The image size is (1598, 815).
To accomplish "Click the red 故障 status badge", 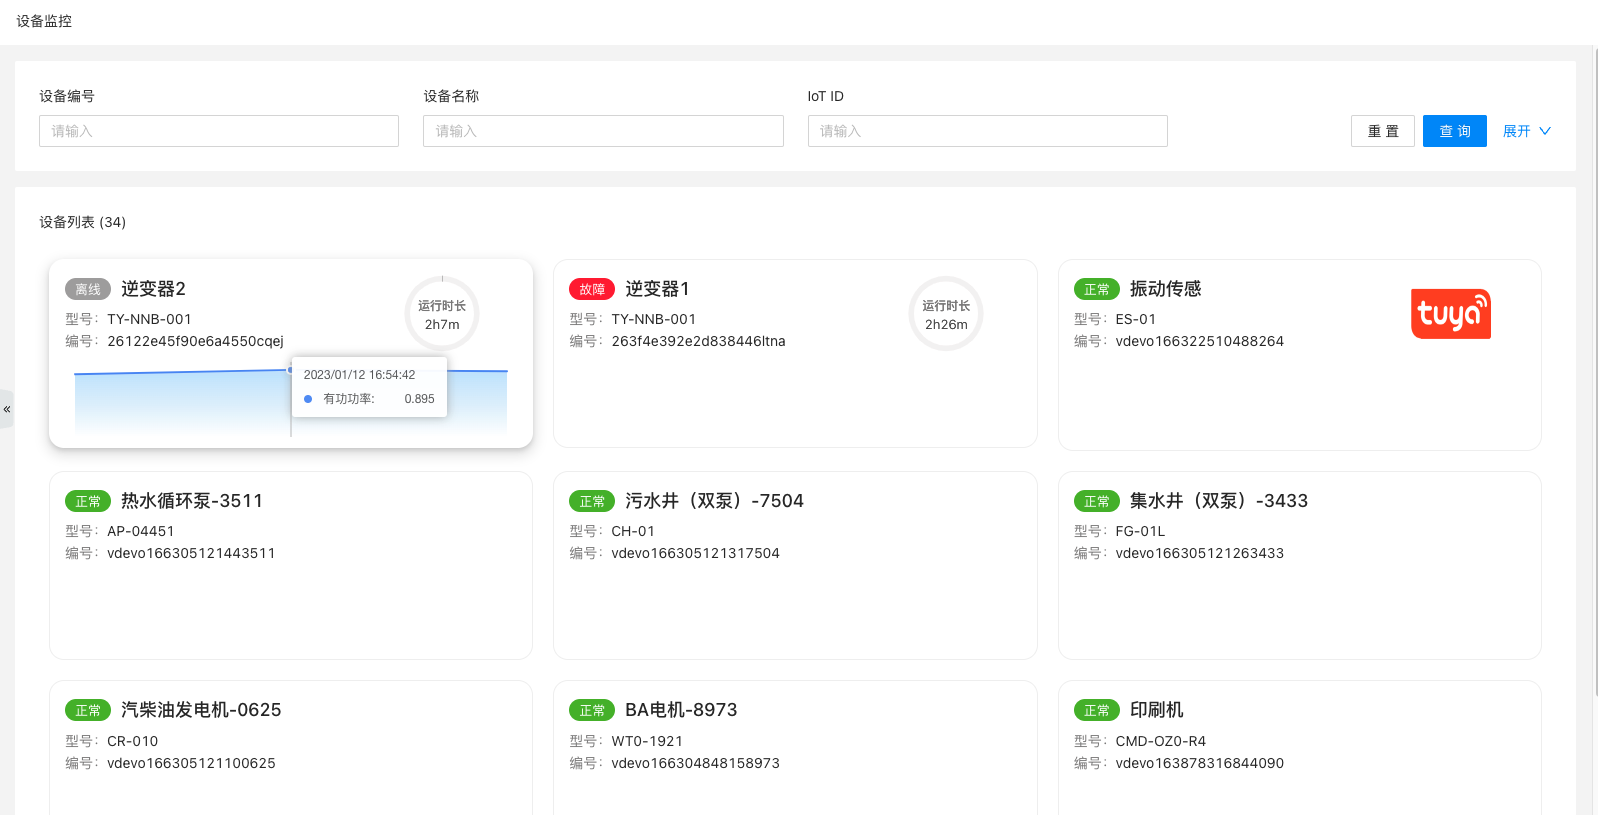I will (x=592, y=289).
